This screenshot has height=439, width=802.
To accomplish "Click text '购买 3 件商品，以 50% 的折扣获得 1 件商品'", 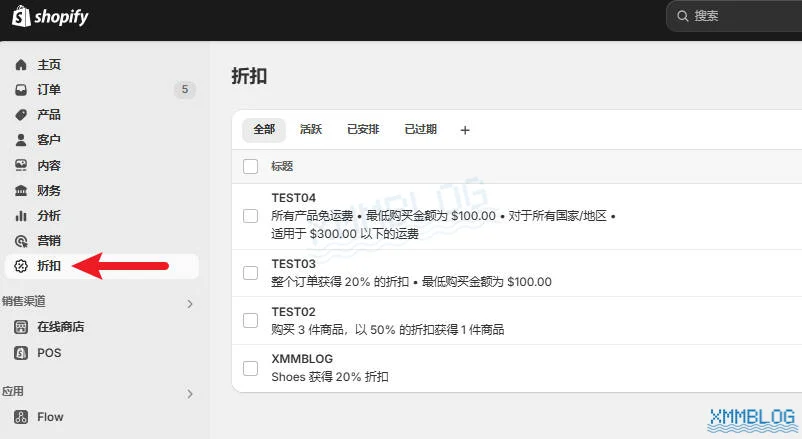I will (388, 330).
